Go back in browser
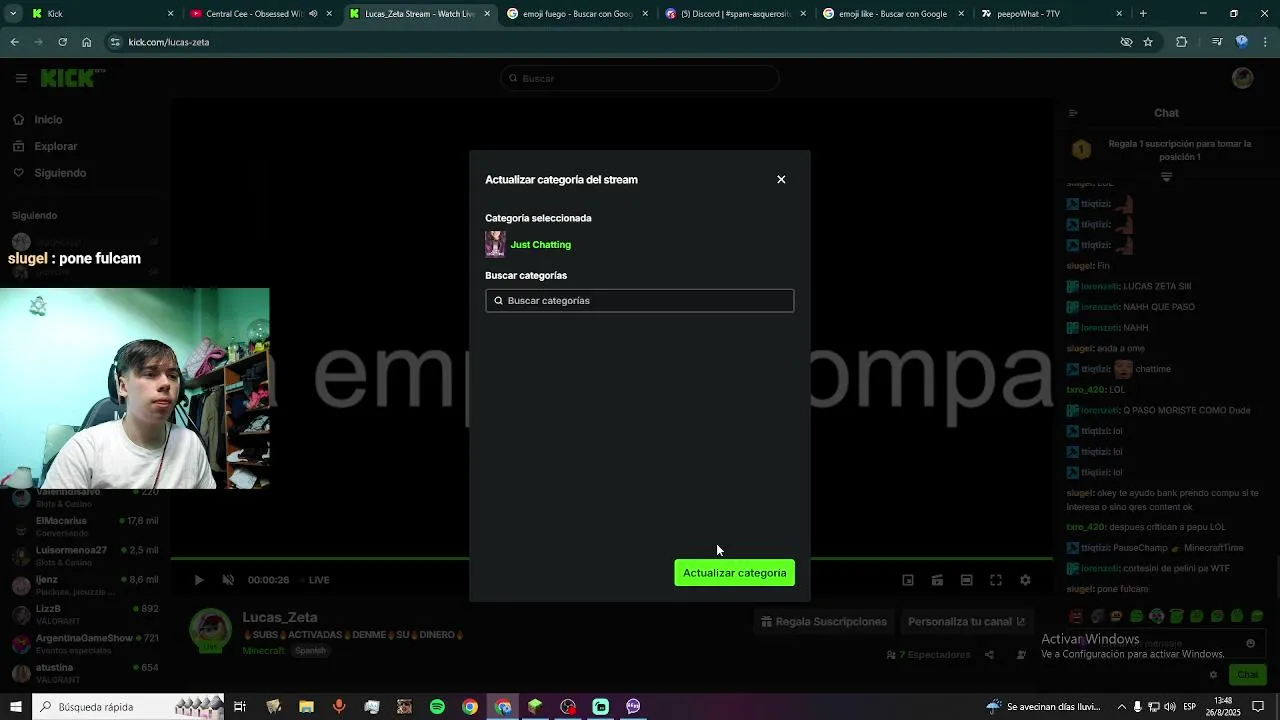This screenshot has width=1280, height=720. pos(14,42)
